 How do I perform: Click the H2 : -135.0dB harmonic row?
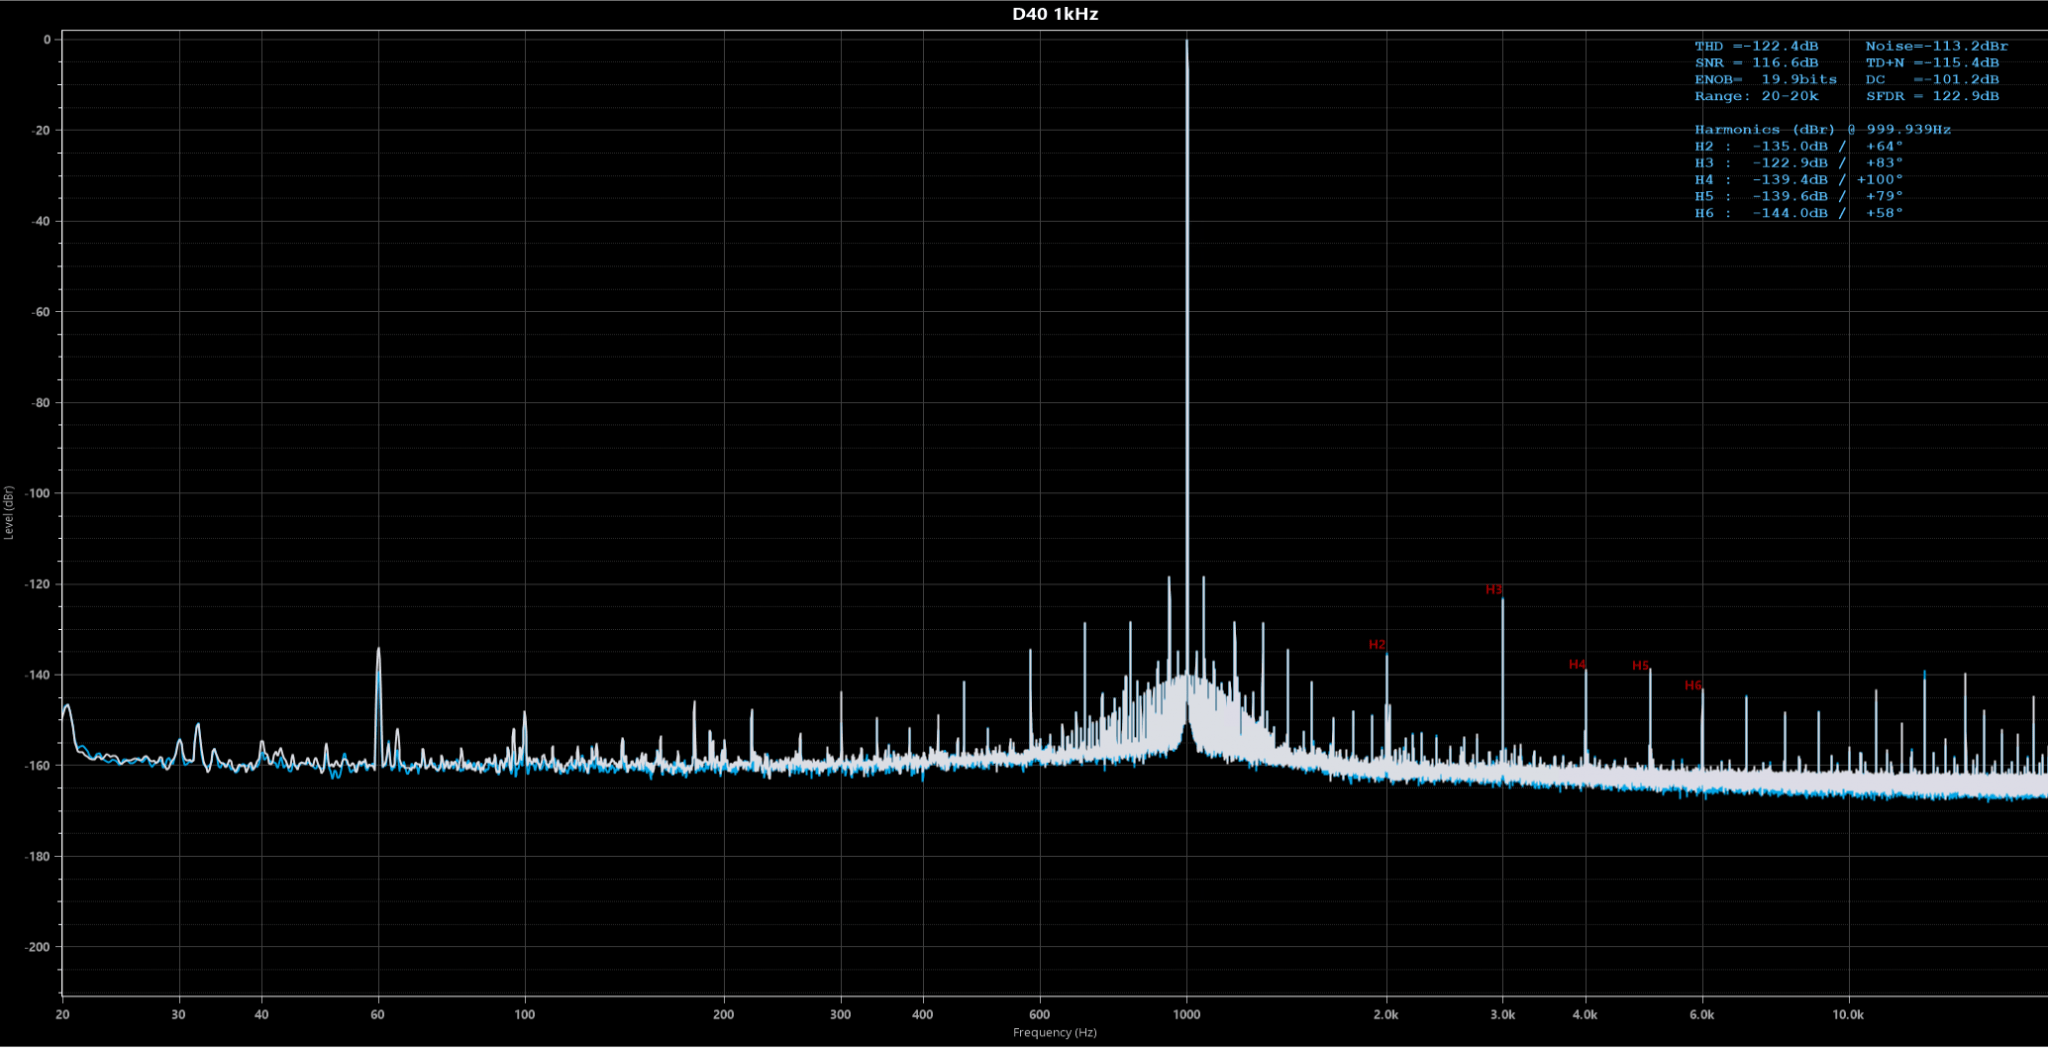click(x=1798, y=147)
